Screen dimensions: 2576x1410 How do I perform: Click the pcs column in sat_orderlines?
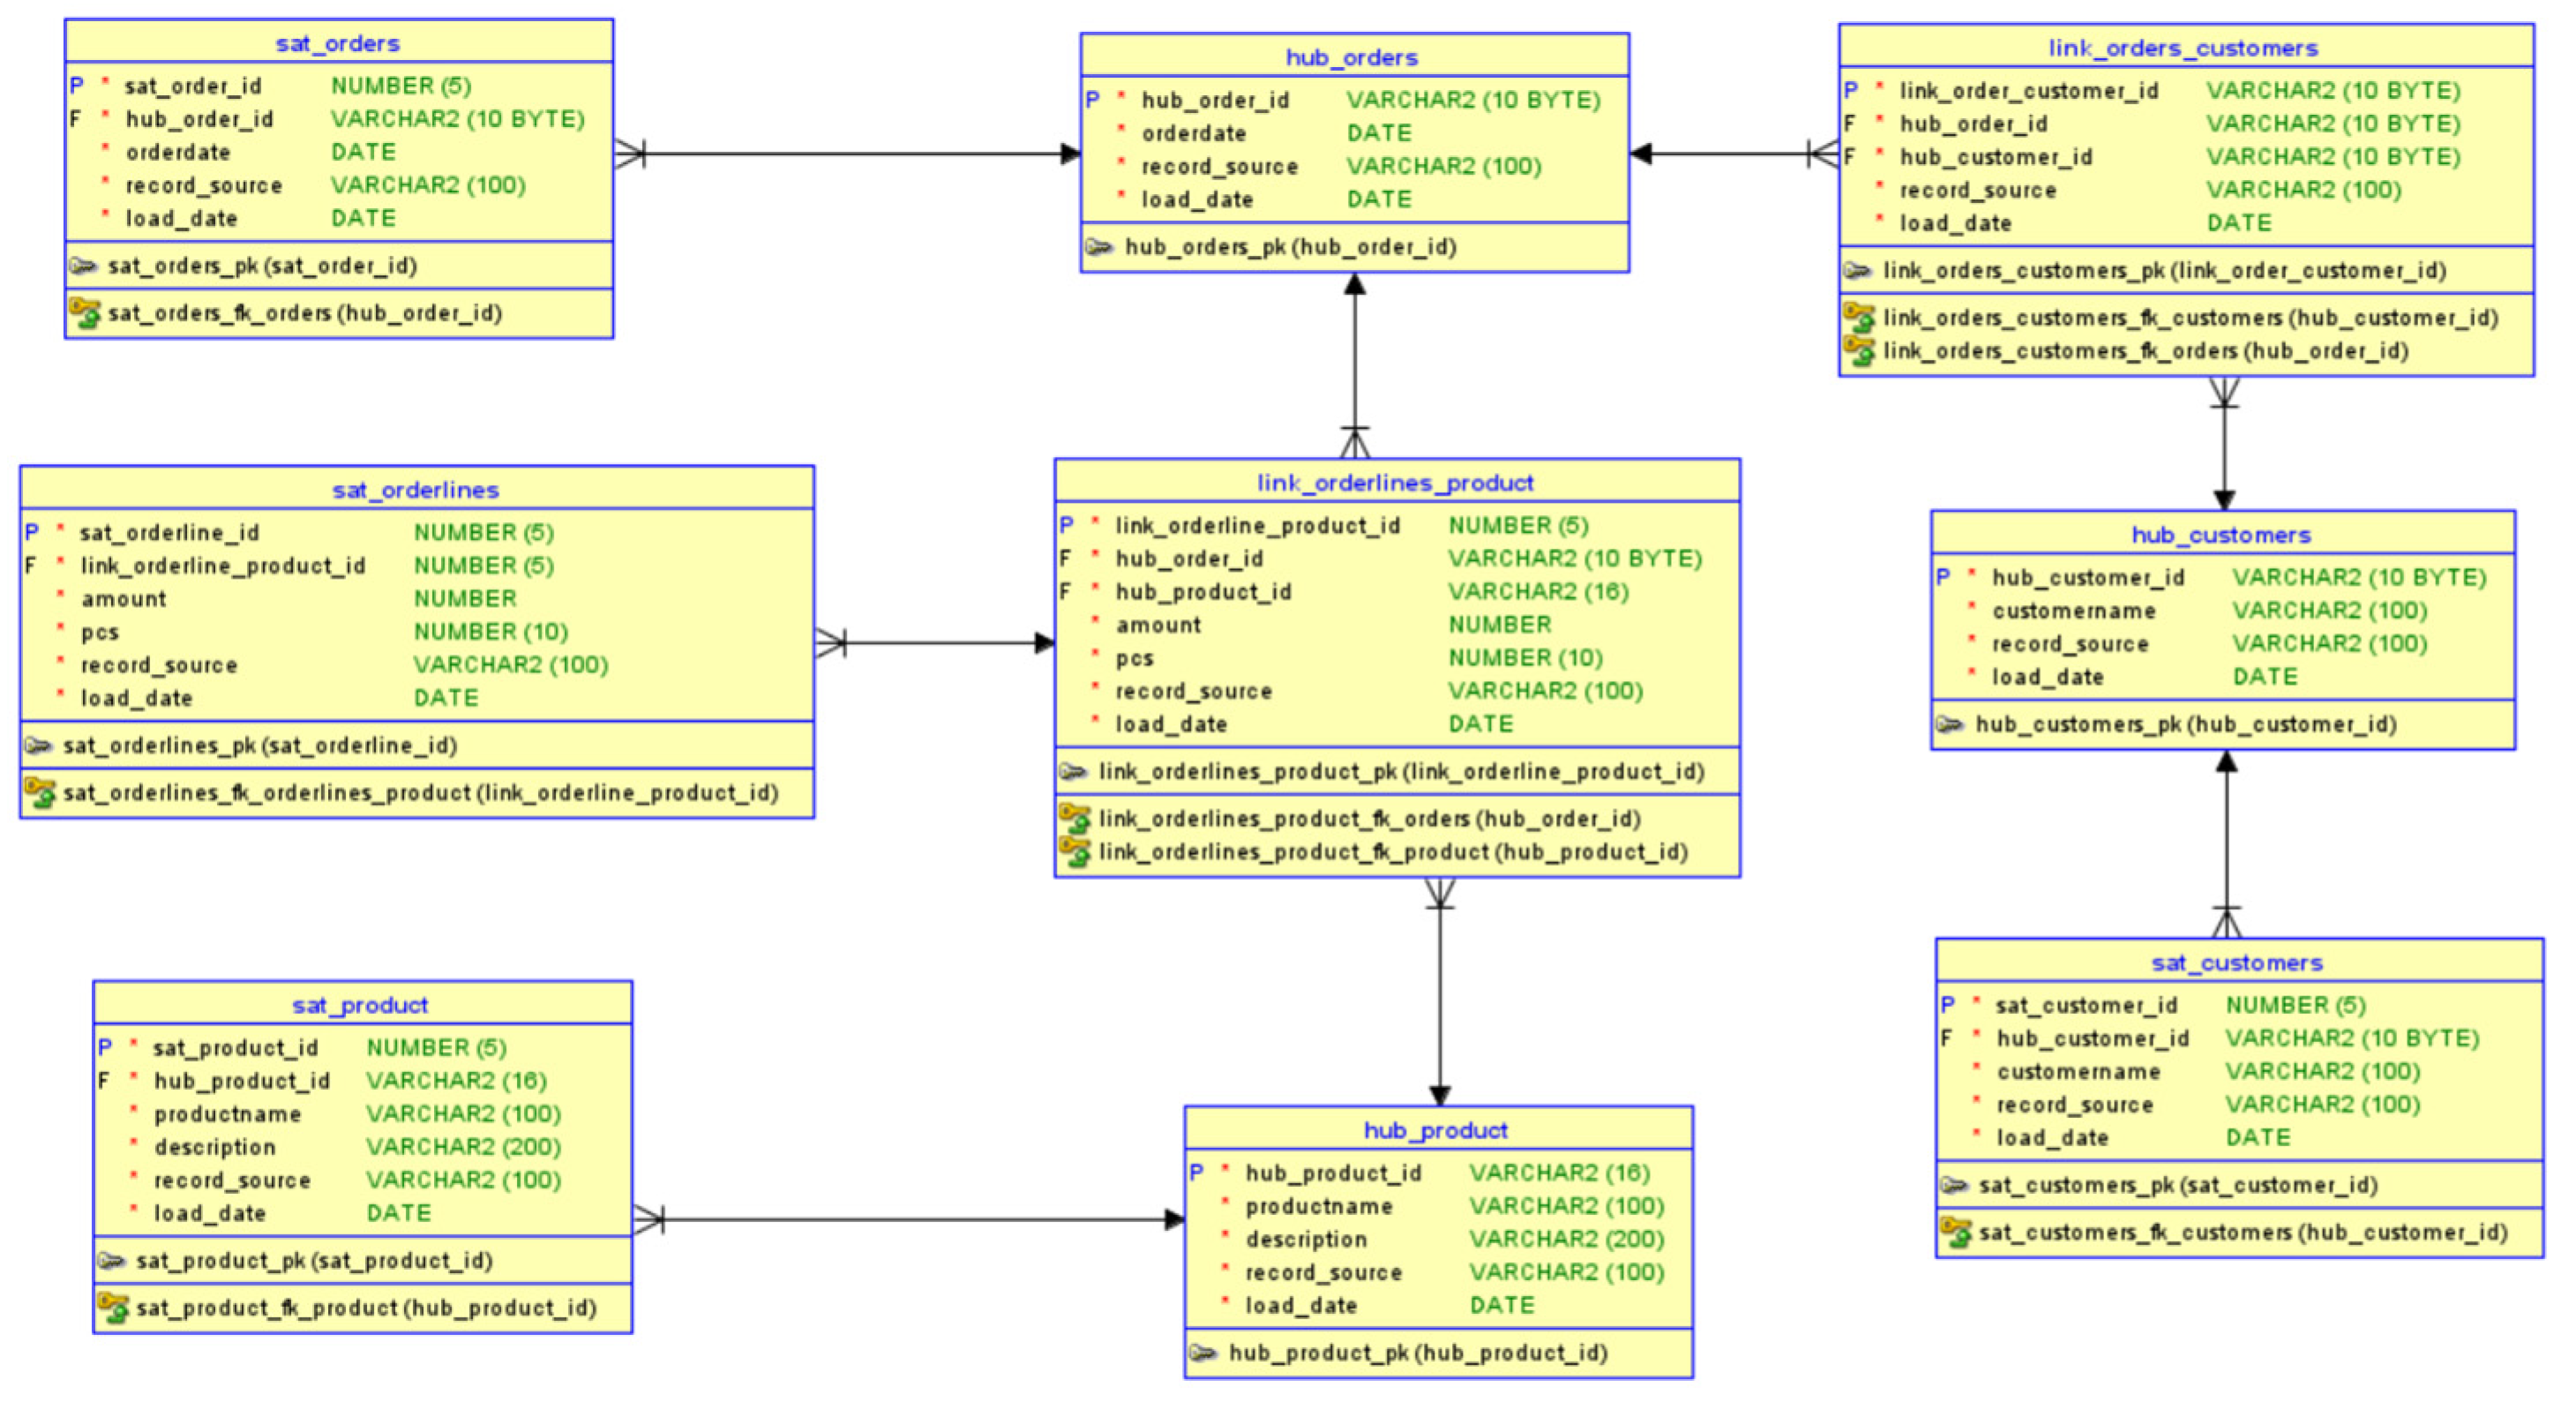[x=100, y=632]
